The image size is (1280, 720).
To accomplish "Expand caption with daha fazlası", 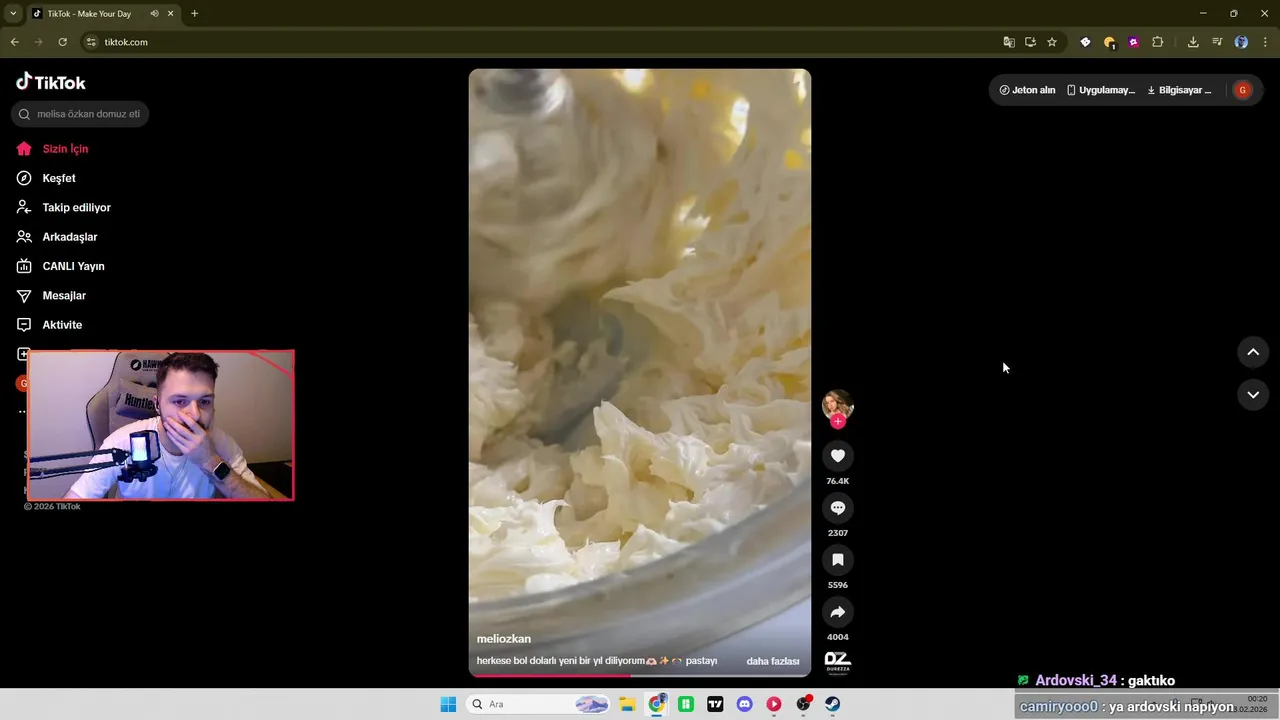I will [x=773, y=661].
